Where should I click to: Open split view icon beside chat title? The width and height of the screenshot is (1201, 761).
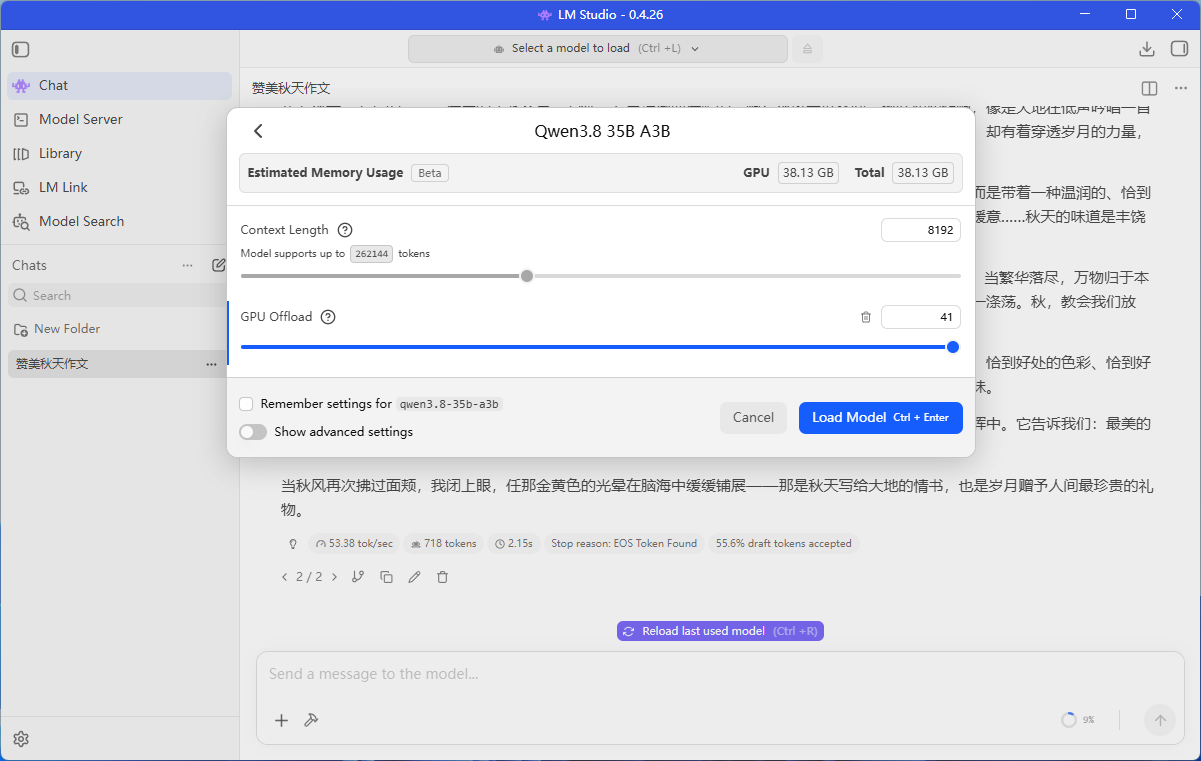point(1149,89)
